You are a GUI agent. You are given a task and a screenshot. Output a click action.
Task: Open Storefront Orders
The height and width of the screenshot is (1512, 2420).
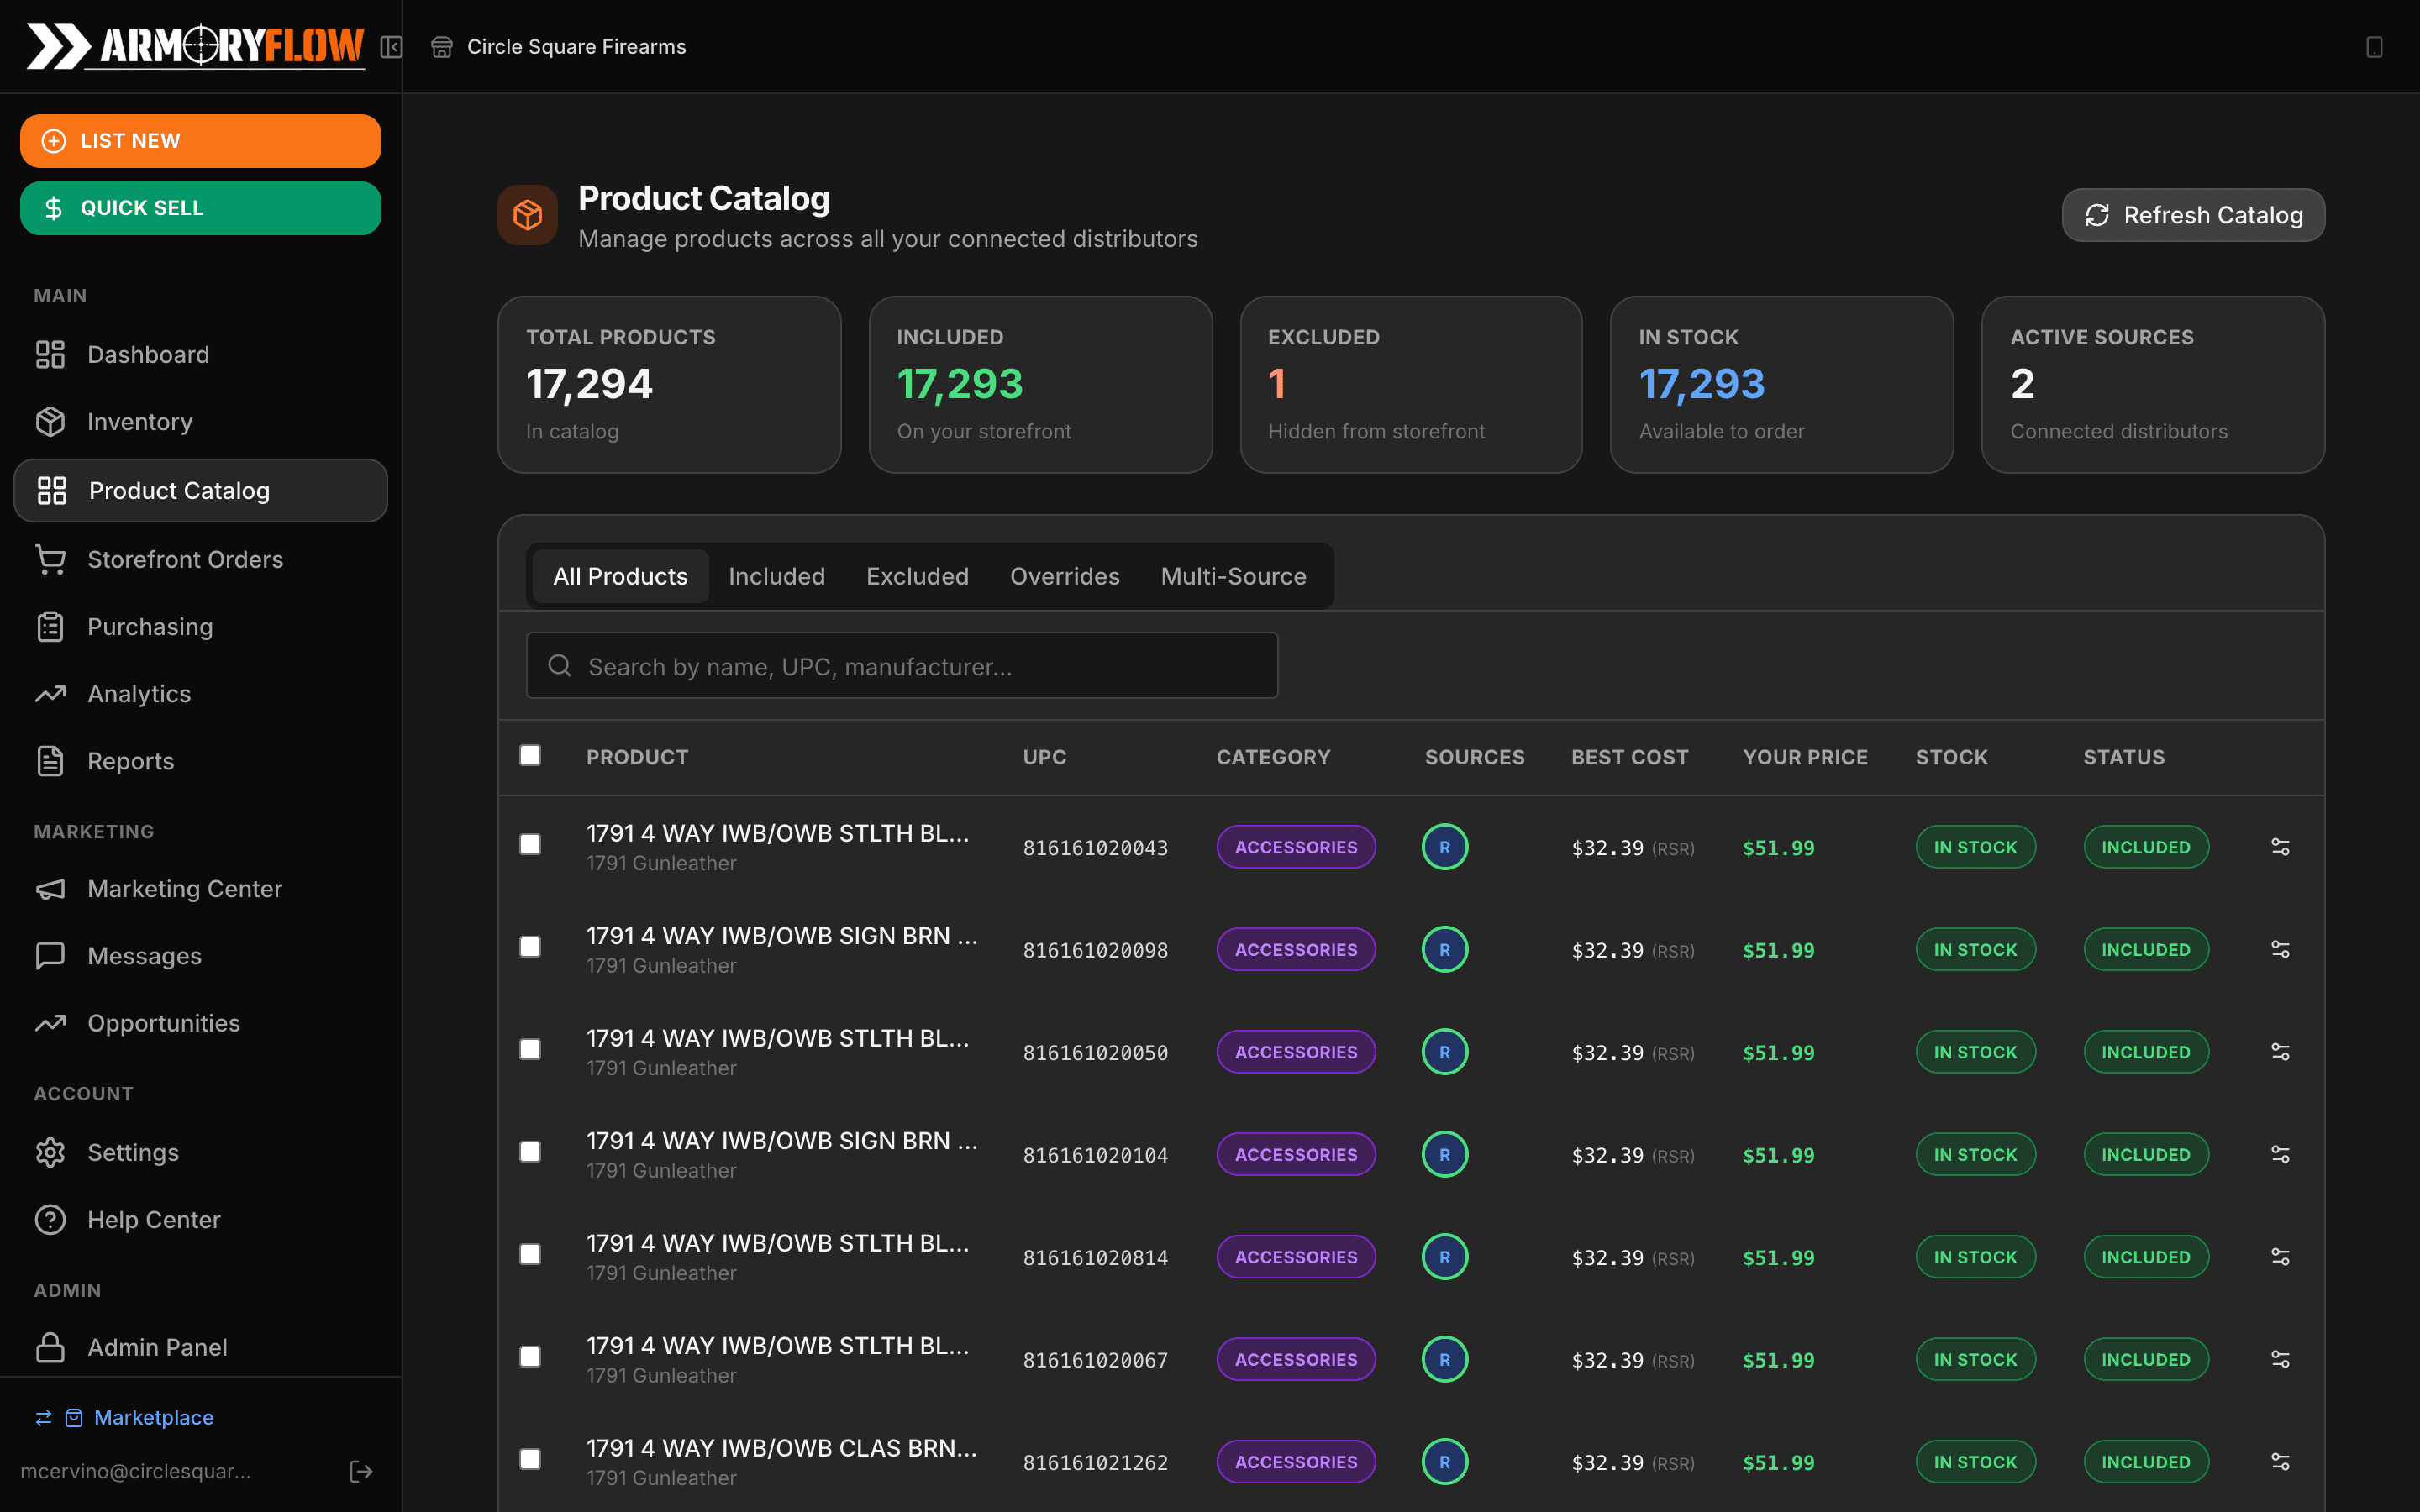(x=185, y=559)
